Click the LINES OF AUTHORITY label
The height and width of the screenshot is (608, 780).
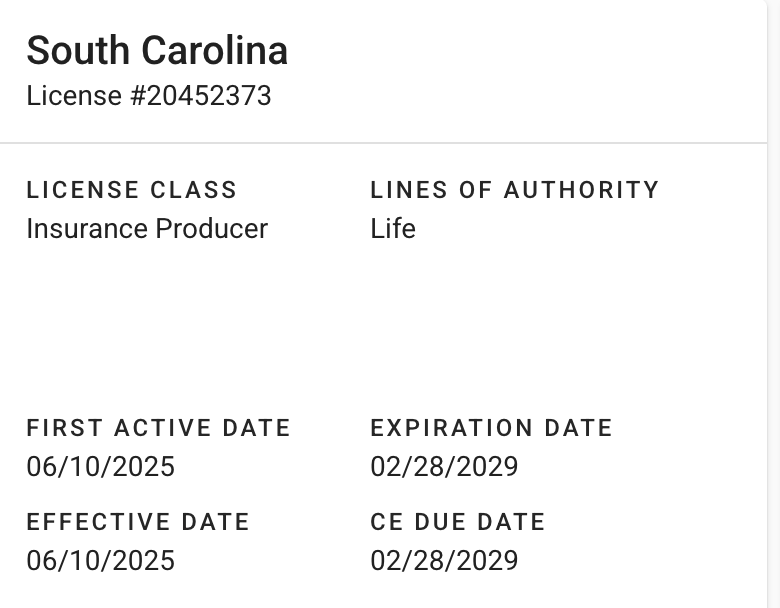coord(515,190)
